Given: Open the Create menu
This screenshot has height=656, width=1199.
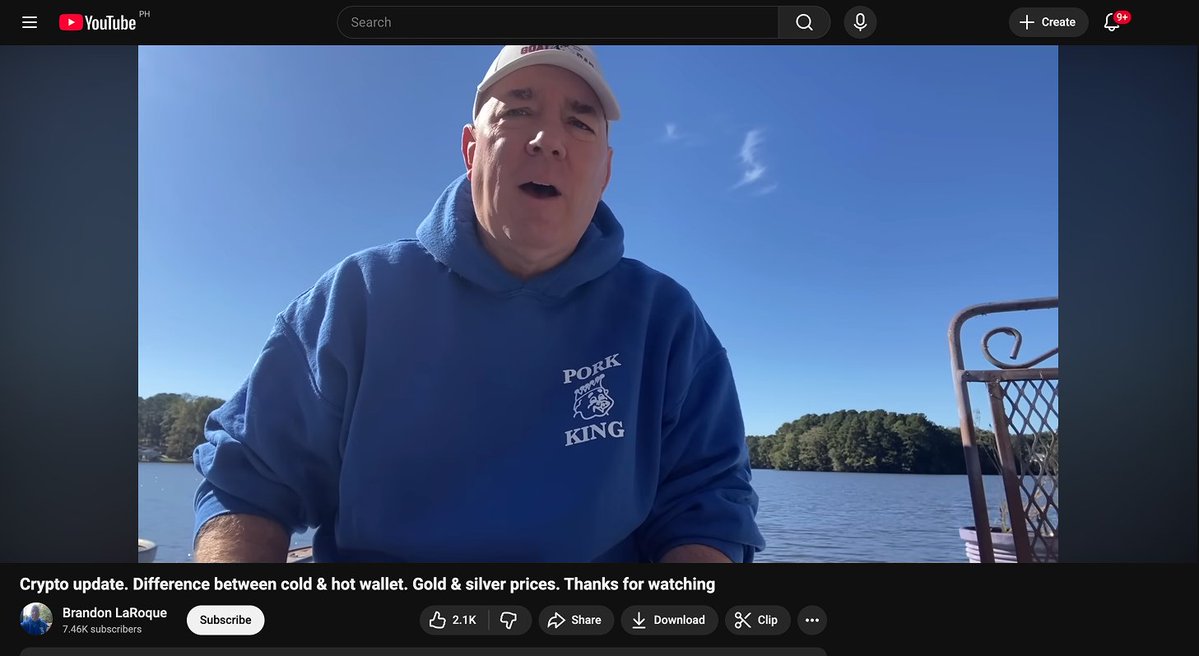Looking at the screenshot, I should tap(1048, 22).
